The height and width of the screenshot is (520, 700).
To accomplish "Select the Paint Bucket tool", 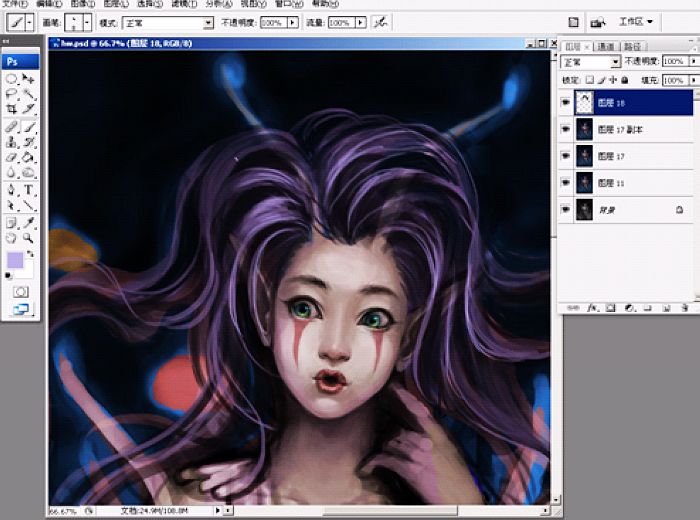I will (28, 158).
